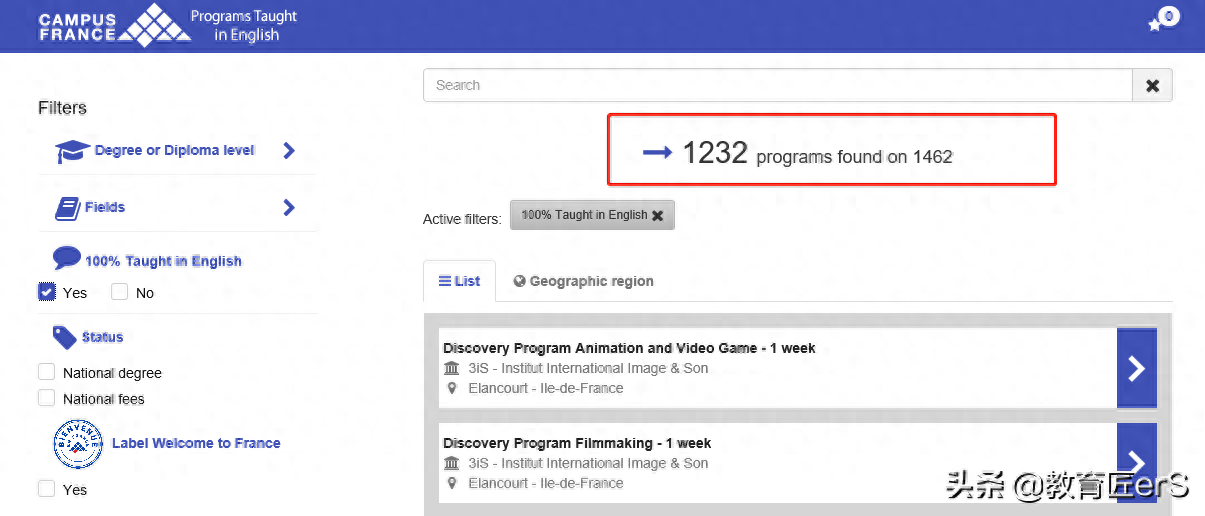Expand the Degree or Diploma level filter
The height and width of the screenshot is (516, 1205).
[x=289, y=151]
